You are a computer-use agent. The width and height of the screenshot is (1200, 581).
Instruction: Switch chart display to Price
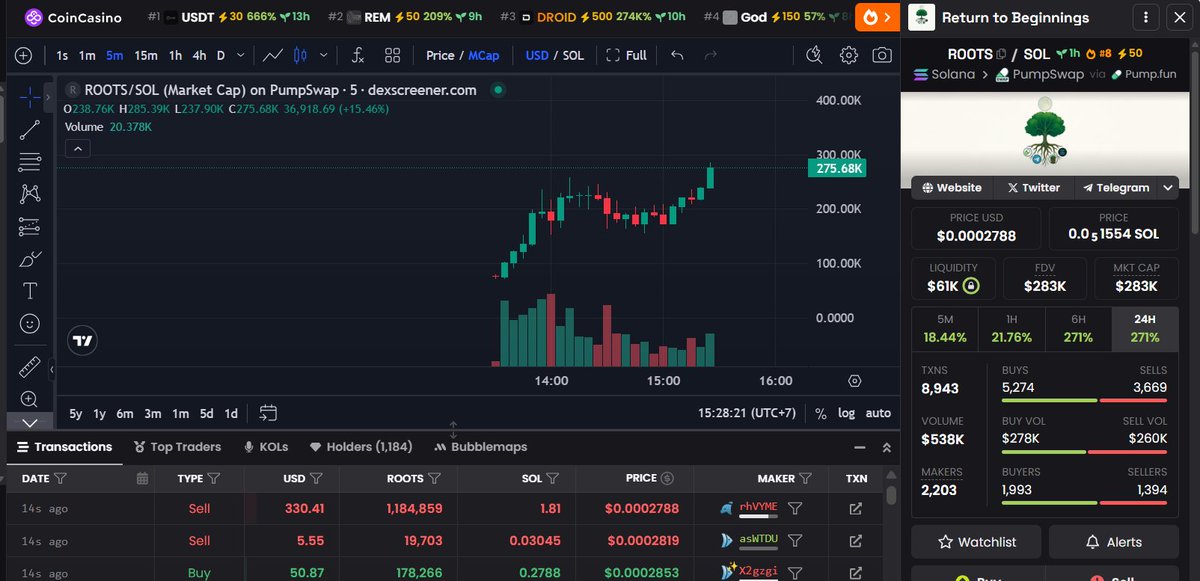point(440,56)
